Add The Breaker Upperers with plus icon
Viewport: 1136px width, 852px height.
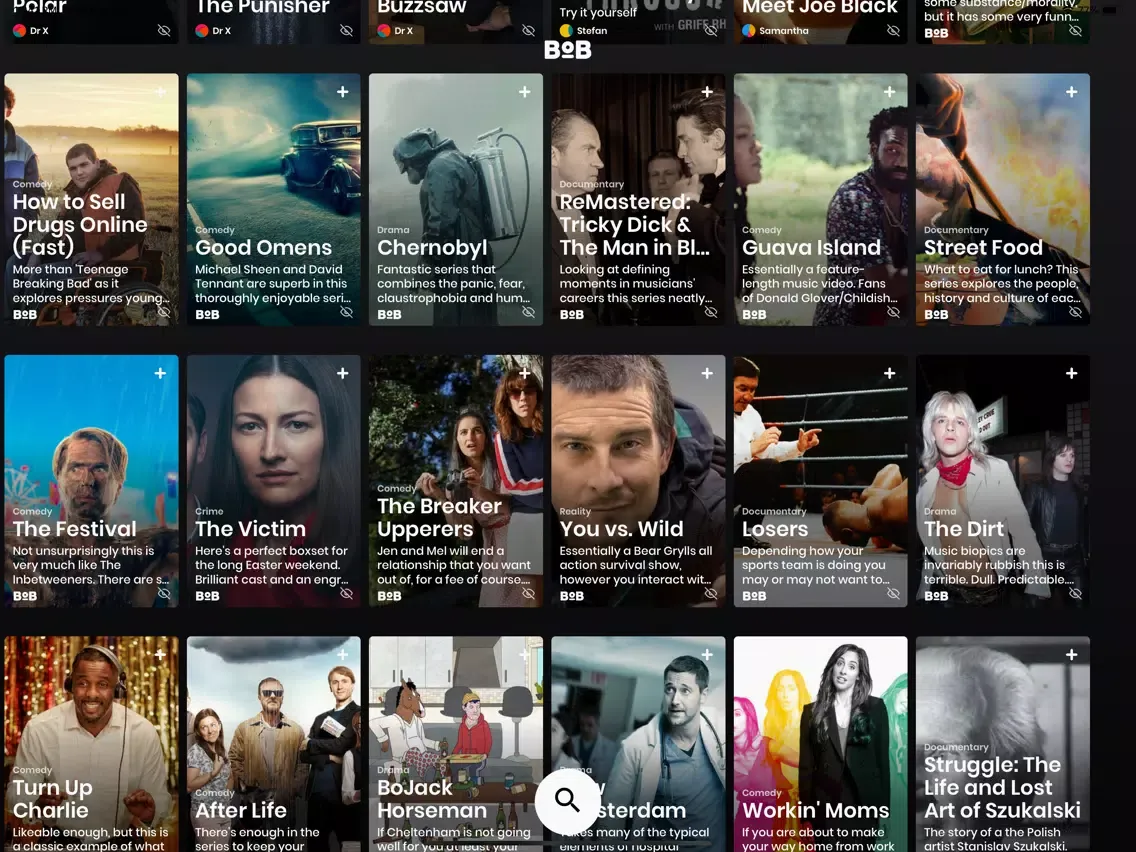coord(525,373)
